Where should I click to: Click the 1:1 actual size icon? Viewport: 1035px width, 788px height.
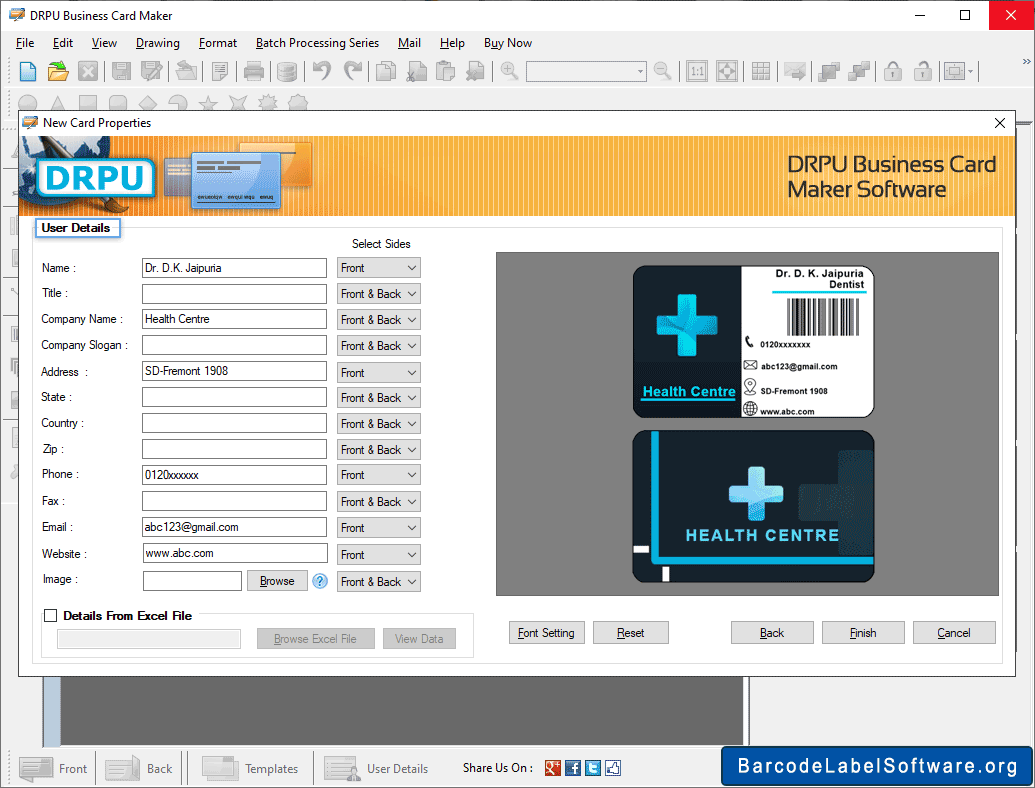tap(696, 71)
